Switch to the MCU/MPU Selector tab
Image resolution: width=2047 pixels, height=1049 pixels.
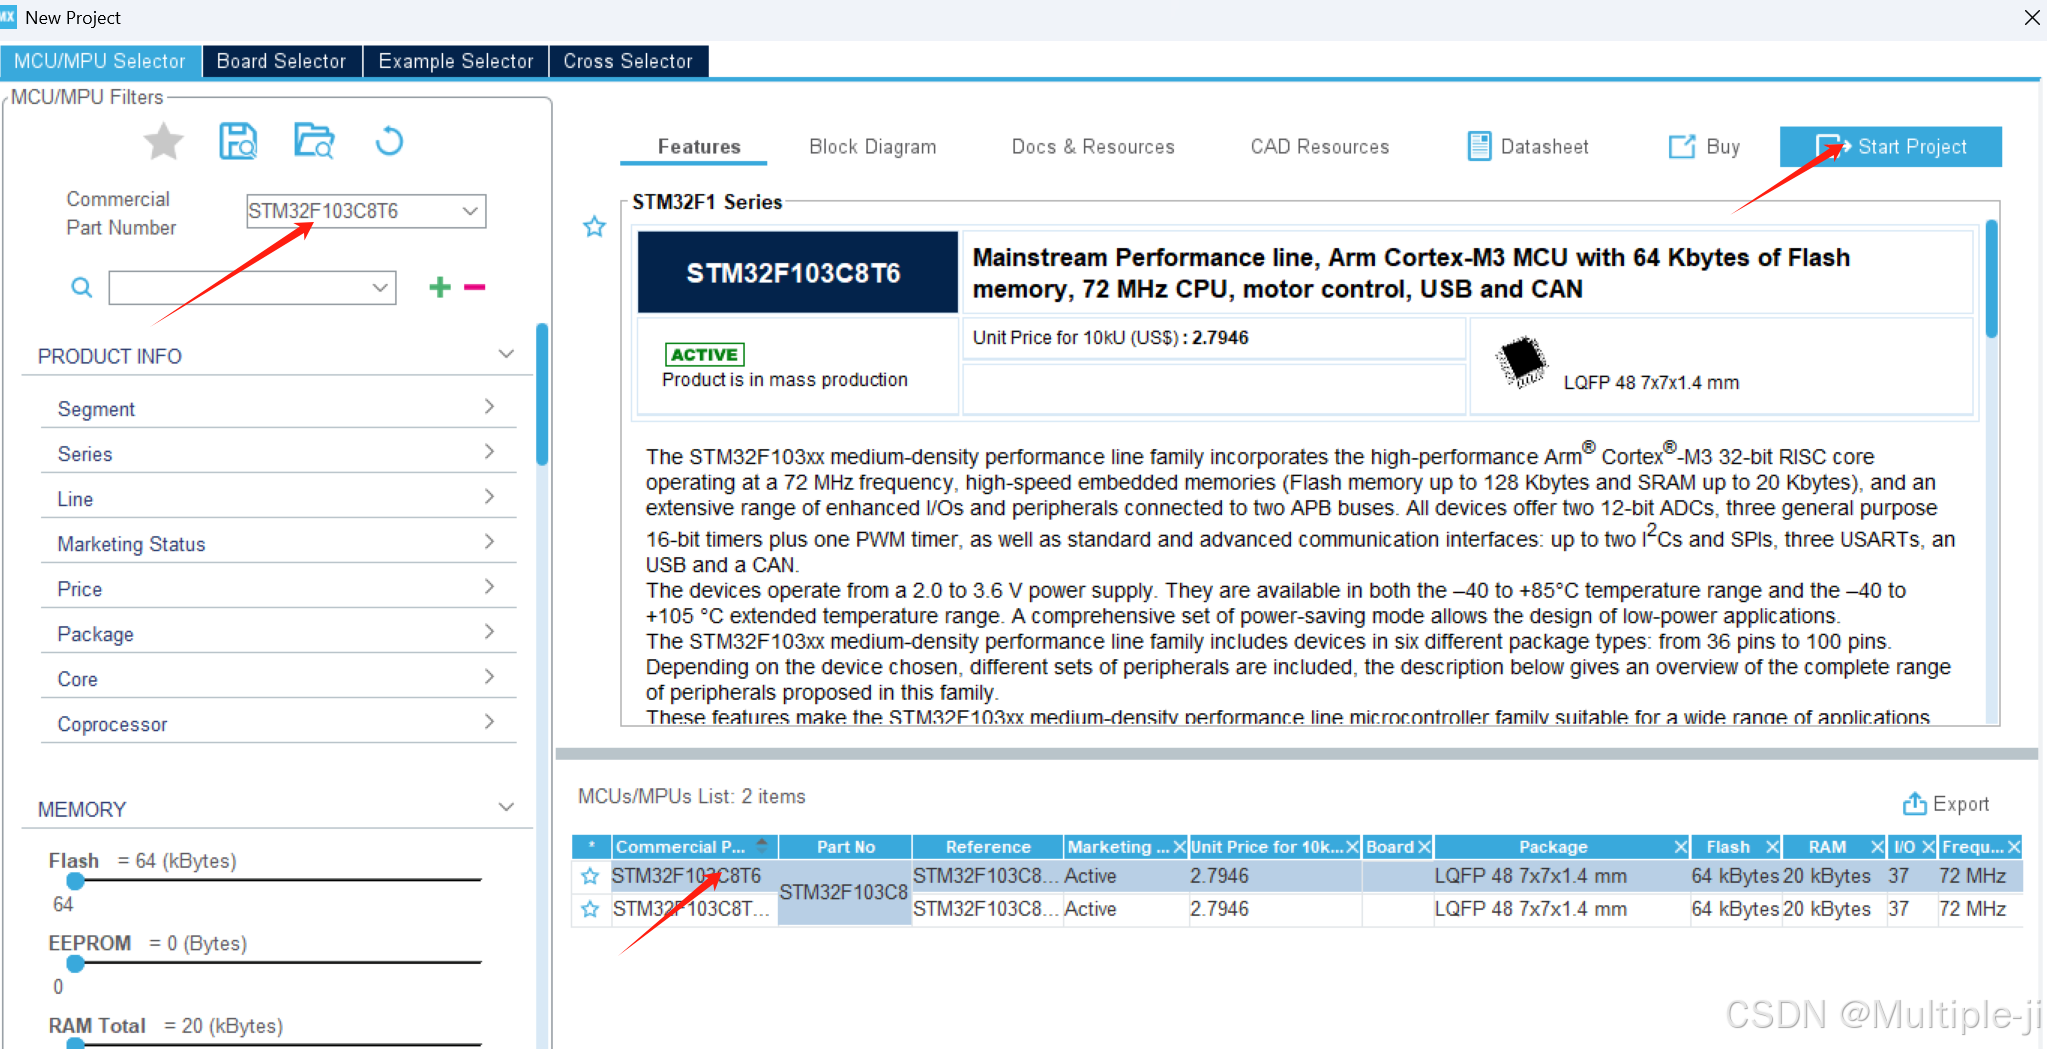click(x=100, y=61)
